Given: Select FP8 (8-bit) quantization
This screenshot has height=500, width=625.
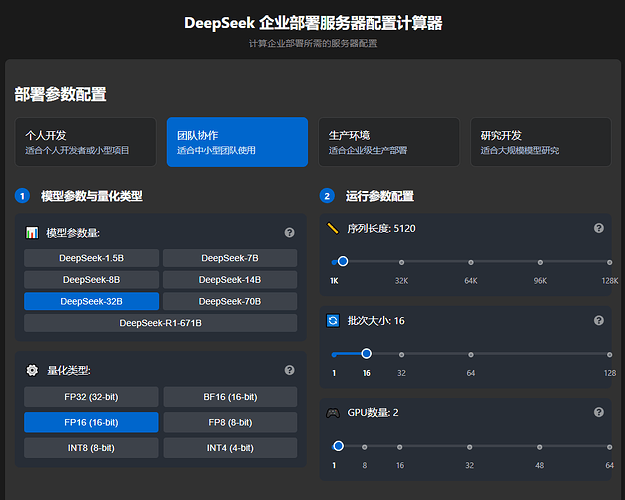Looking at the screenshot, I should click(x=230, y=422).
